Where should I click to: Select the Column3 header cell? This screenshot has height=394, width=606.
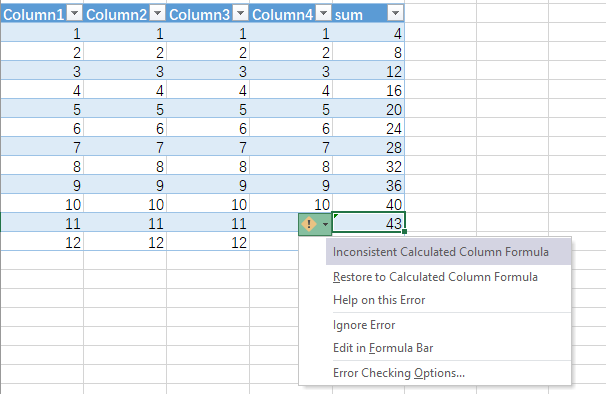pos(208,14)
